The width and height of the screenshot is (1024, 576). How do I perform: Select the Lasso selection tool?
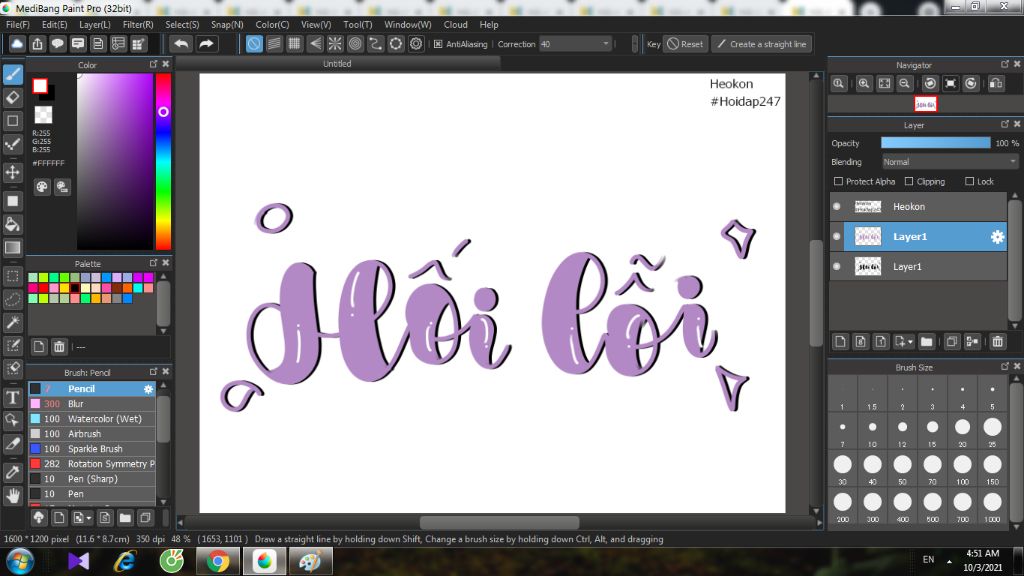[x=12, y=299]
